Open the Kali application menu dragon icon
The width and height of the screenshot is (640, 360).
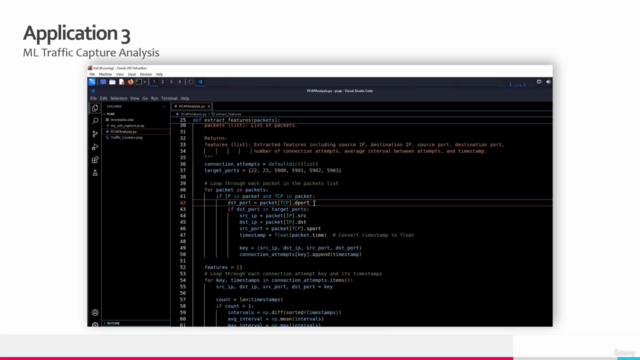coord(92,82)
